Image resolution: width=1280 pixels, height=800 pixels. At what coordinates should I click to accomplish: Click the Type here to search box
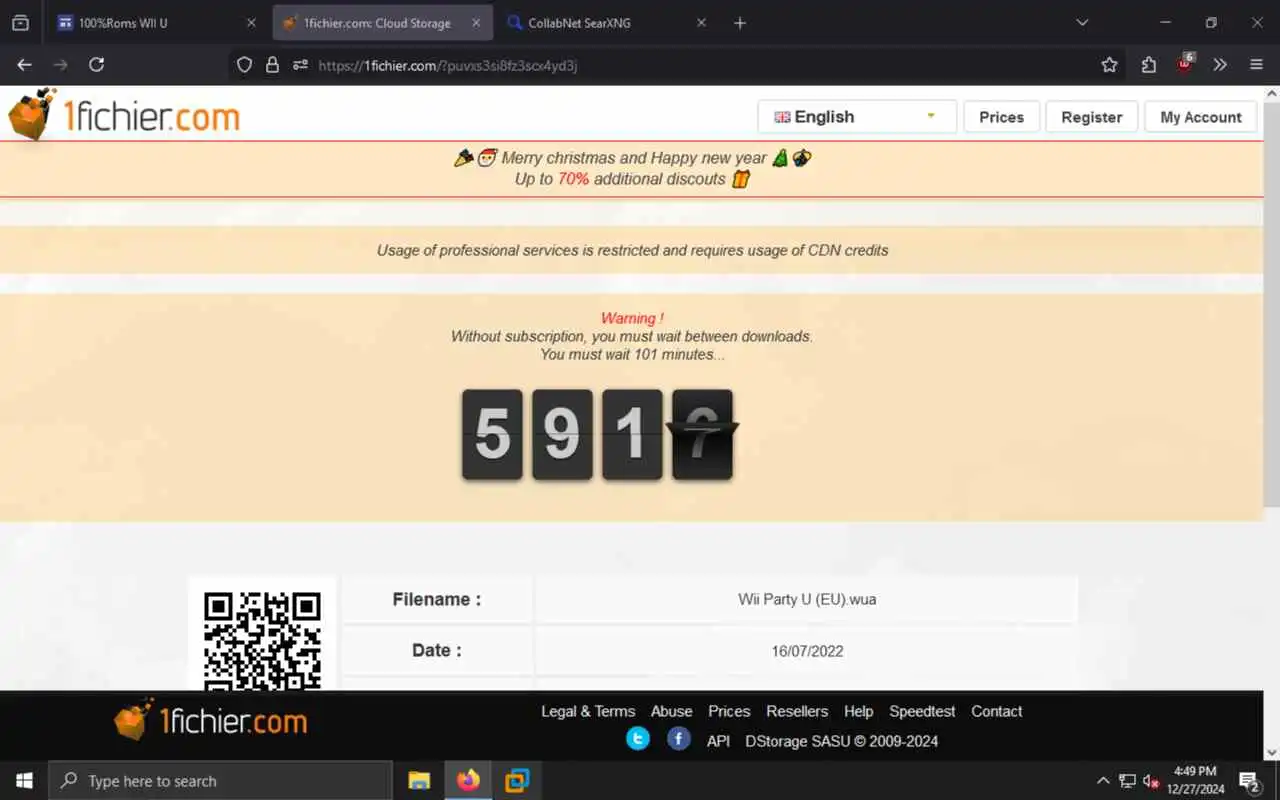[220, 781]
